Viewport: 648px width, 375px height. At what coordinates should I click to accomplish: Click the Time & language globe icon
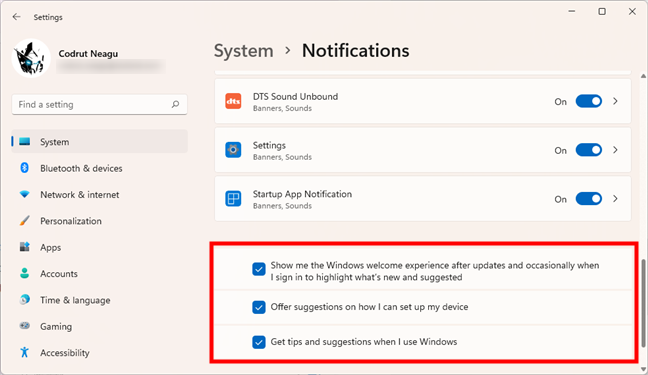click(x=25, y=300)
